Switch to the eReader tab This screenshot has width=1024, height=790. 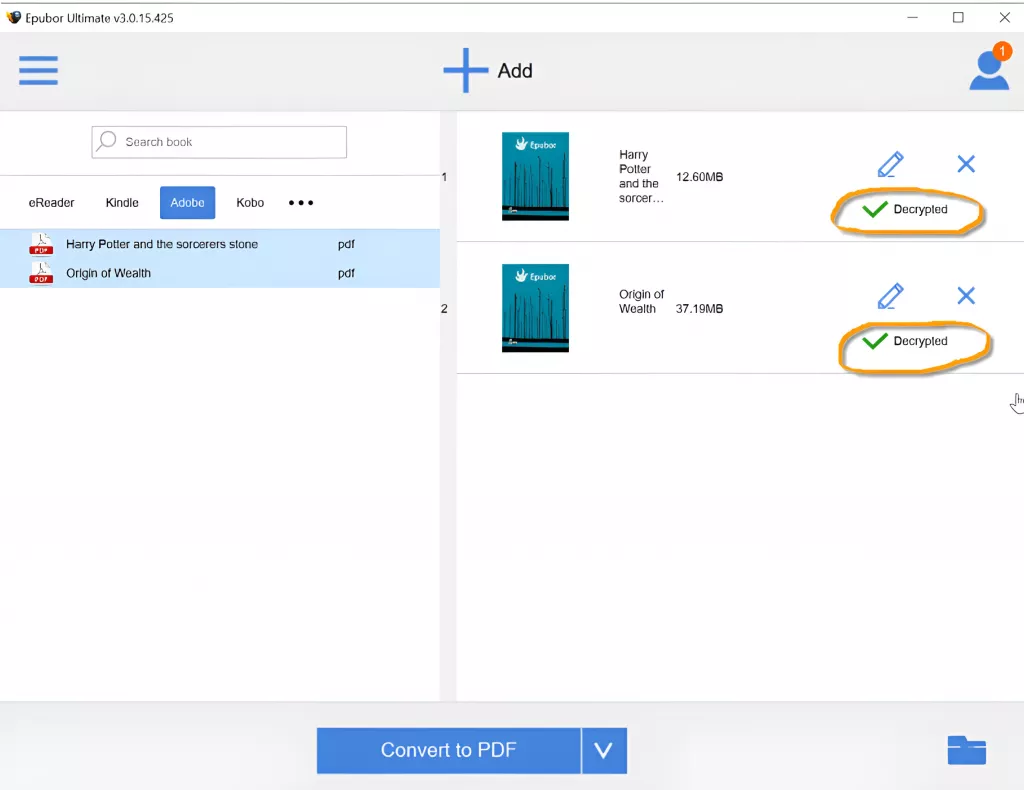52,202
